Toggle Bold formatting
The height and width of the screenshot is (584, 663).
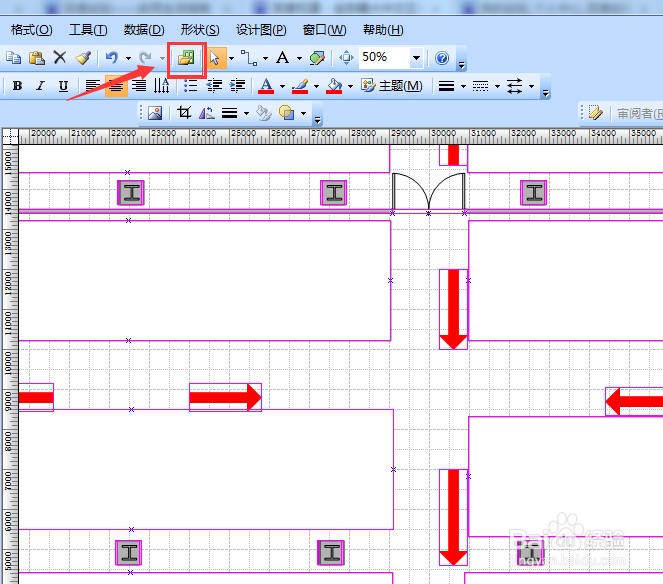(17, 86)
